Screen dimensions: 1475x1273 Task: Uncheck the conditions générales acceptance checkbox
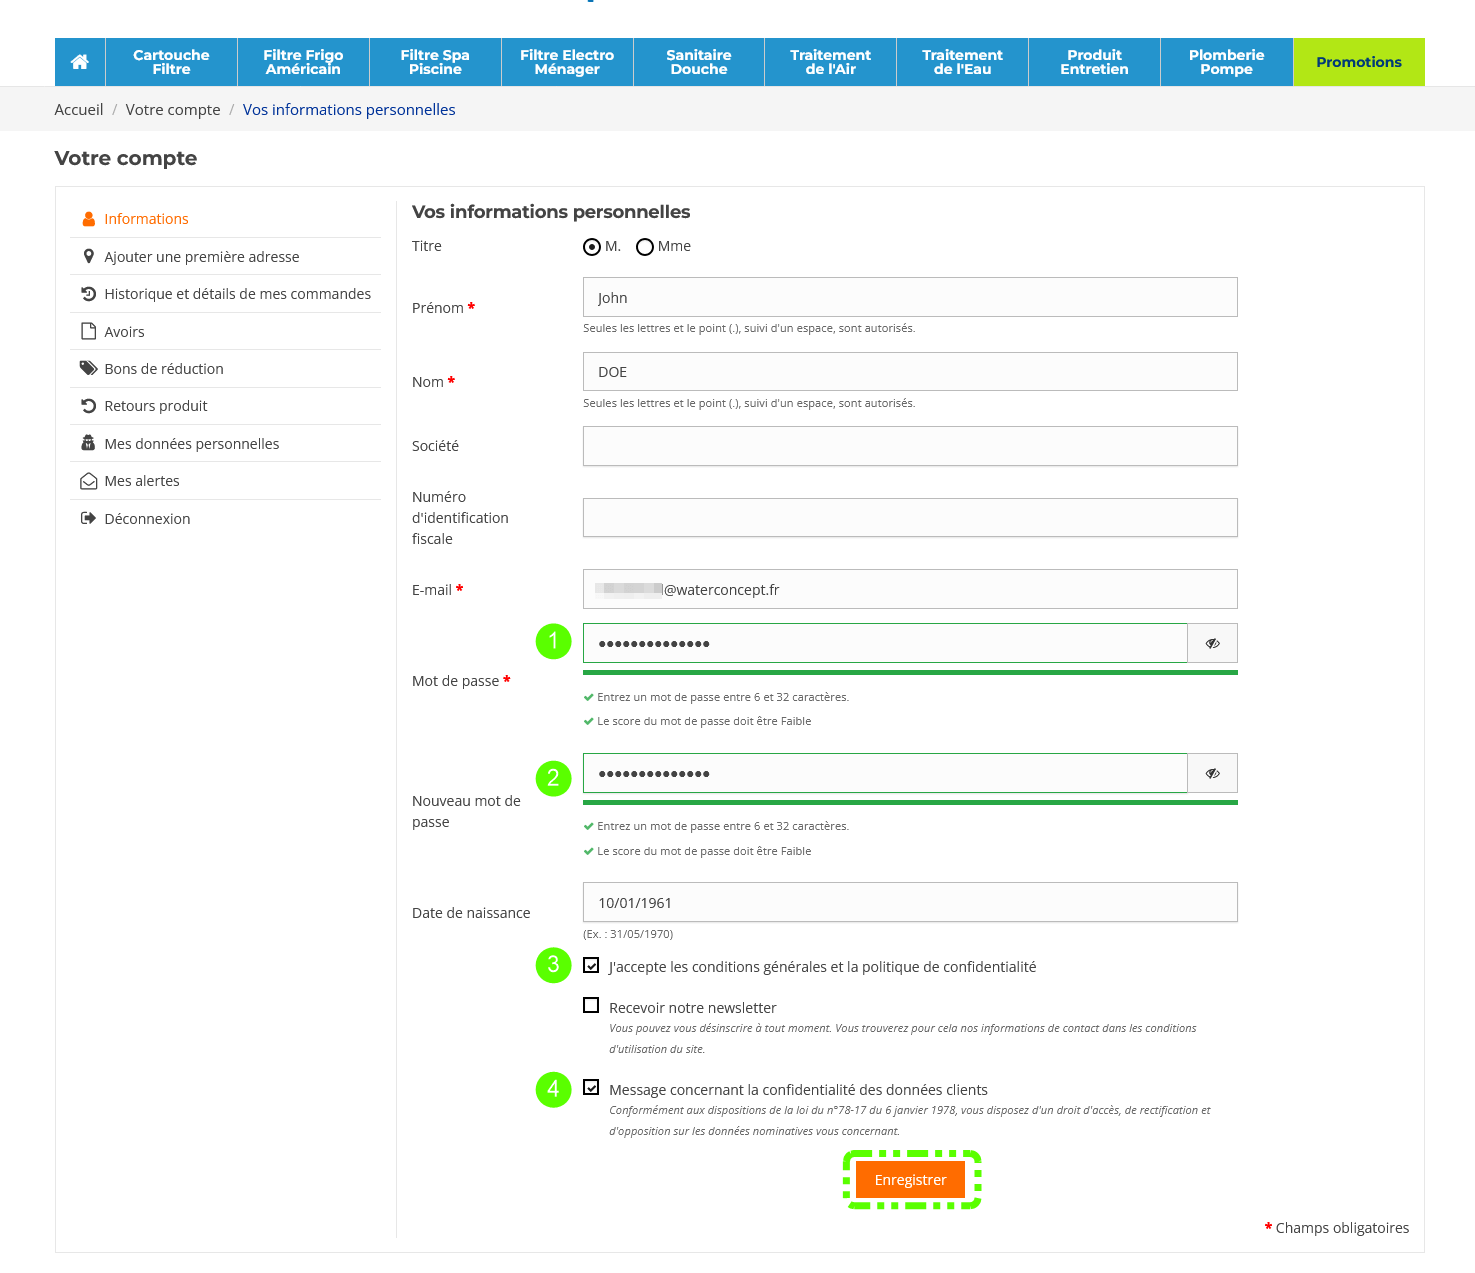coord(592,965)
